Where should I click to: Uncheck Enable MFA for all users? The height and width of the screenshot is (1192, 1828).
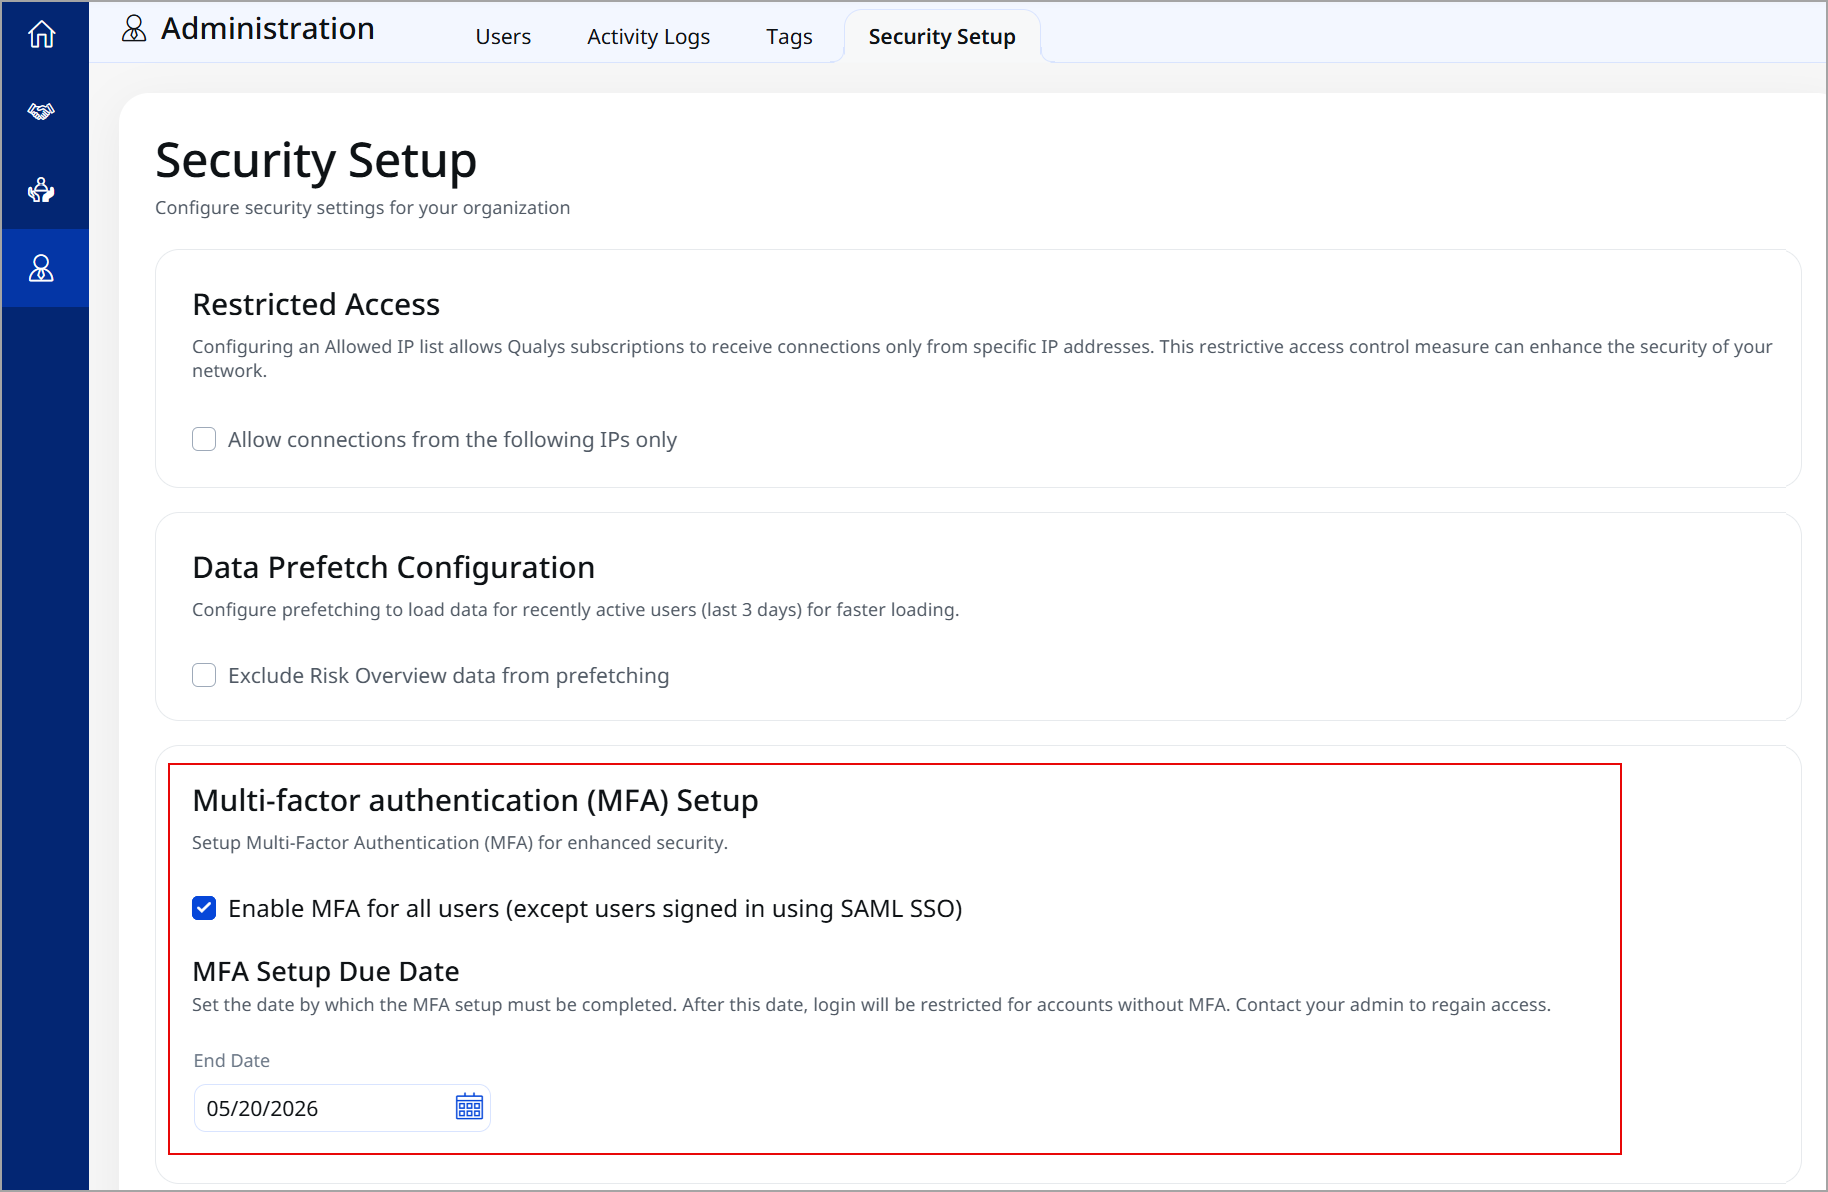204,908
